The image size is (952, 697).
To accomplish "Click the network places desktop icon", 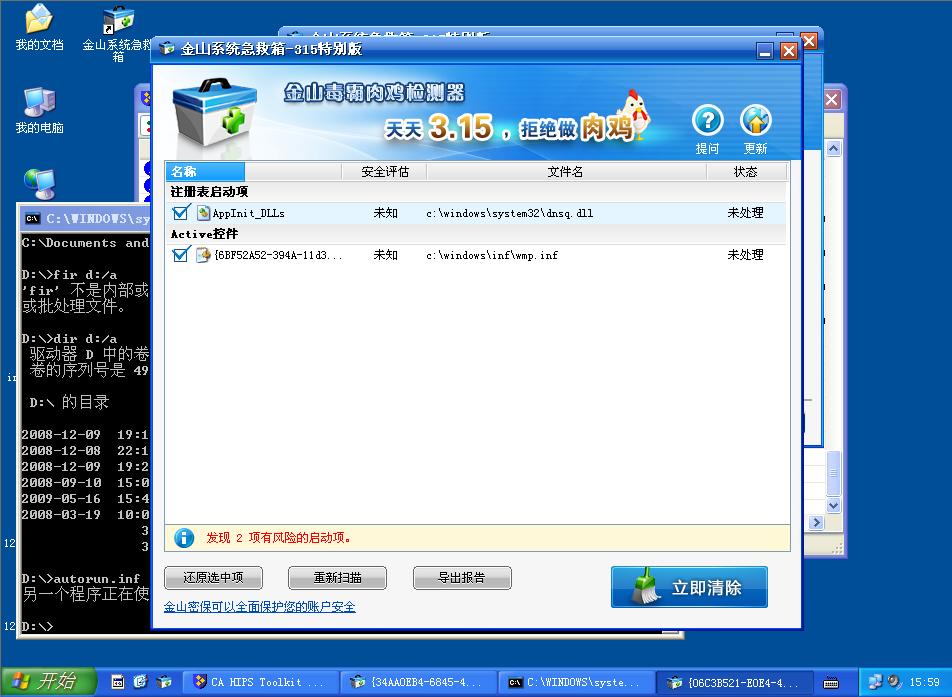I will [40, 184].
